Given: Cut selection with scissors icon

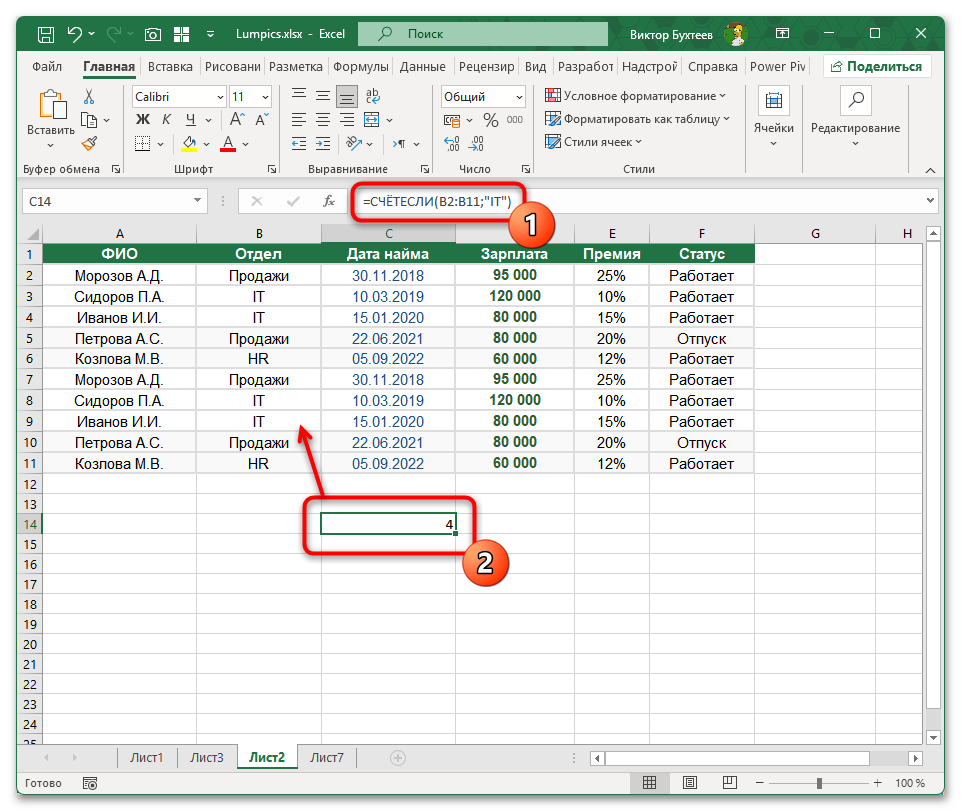Looking at the screenshot, I should tap(89, 96).
